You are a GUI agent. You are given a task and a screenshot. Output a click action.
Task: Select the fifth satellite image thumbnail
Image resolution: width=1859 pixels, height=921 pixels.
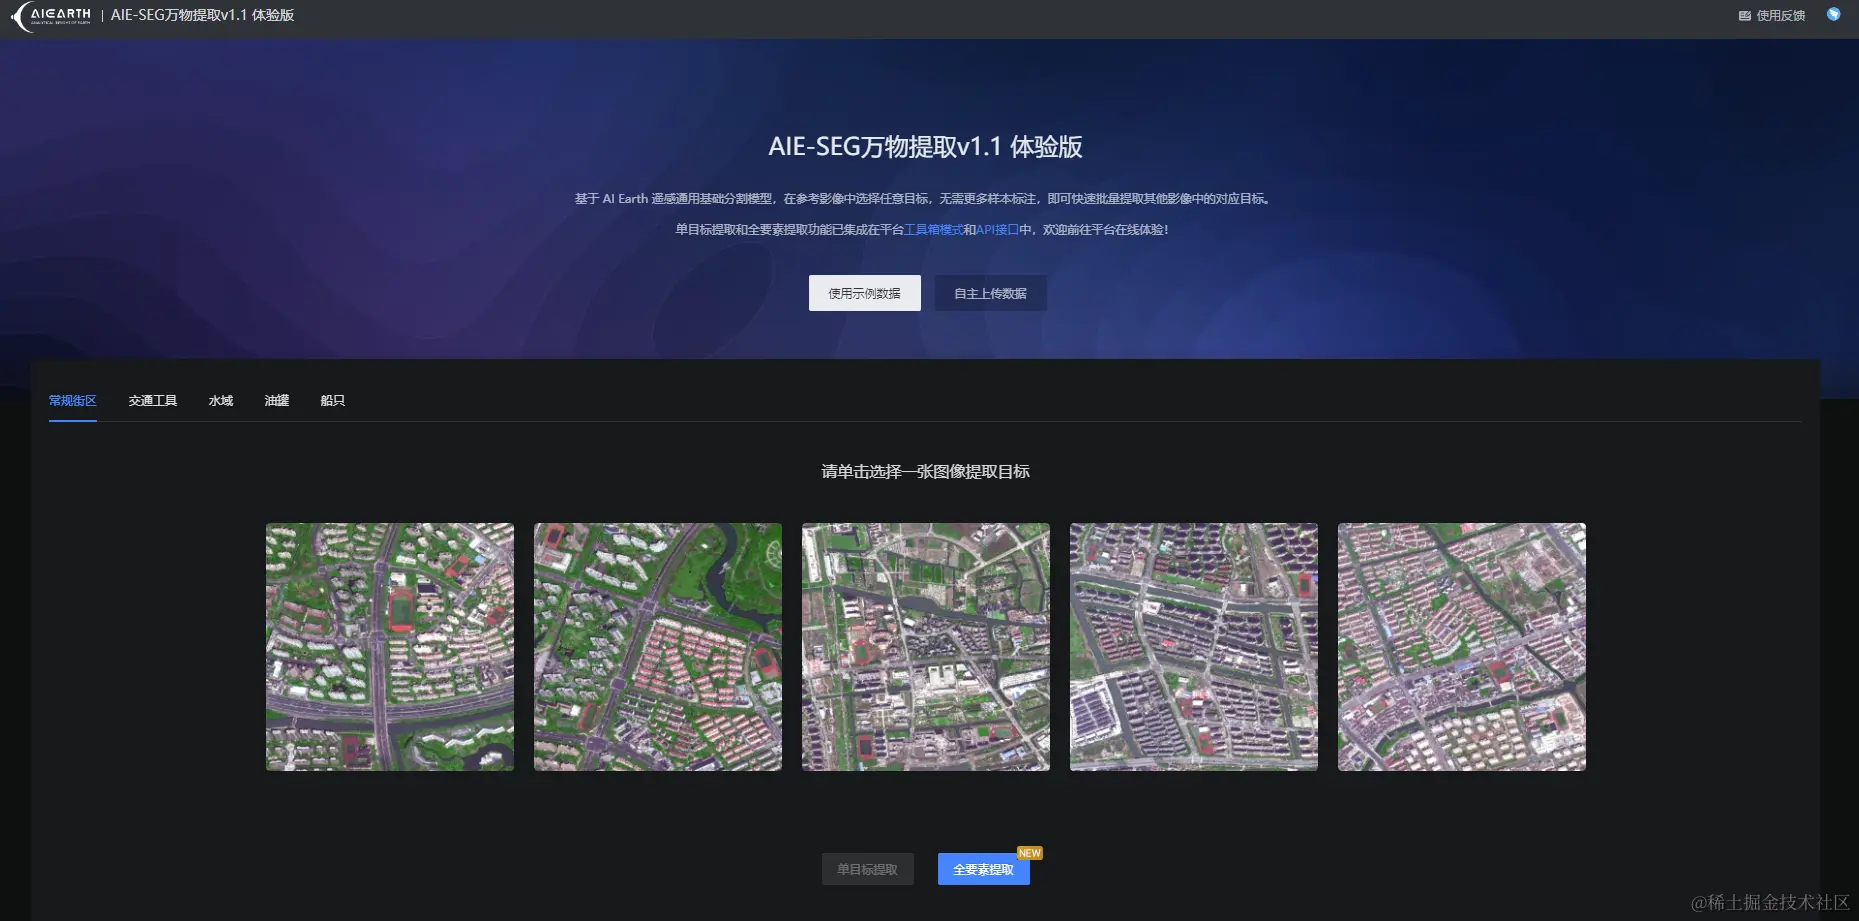(x=1462, y=647)
